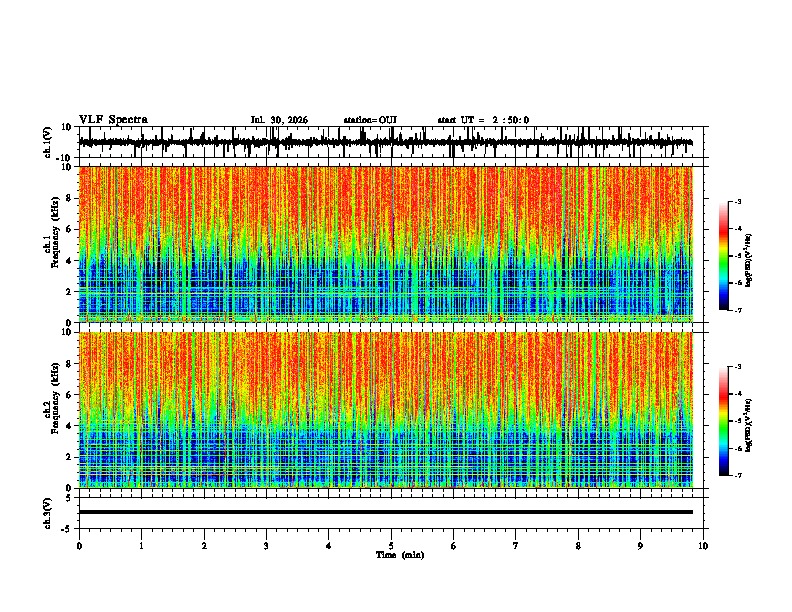Click the 10 tick on the time axis
This screenshot has height=612, width=792.
coord(703,546)
